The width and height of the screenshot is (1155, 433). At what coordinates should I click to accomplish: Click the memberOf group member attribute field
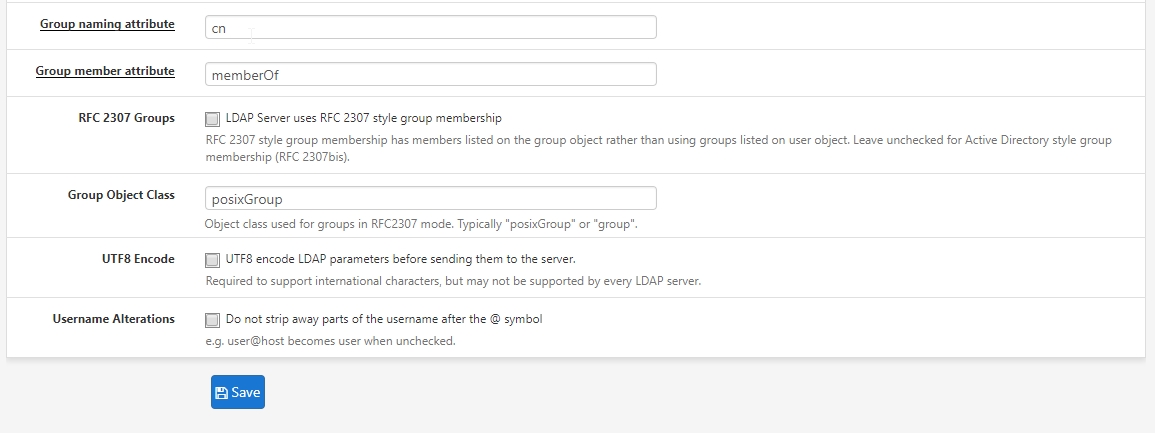click(x=430, y=74)
